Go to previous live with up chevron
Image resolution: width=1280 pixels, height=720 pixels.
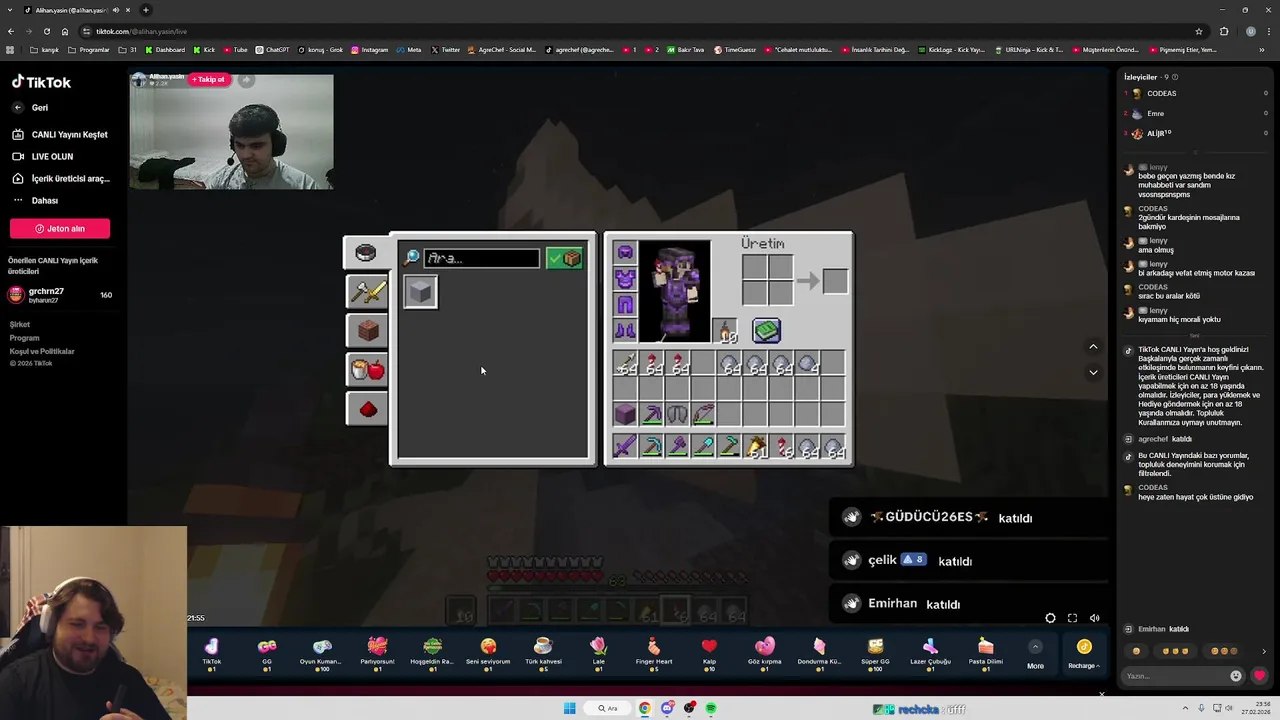(1093, 347)
